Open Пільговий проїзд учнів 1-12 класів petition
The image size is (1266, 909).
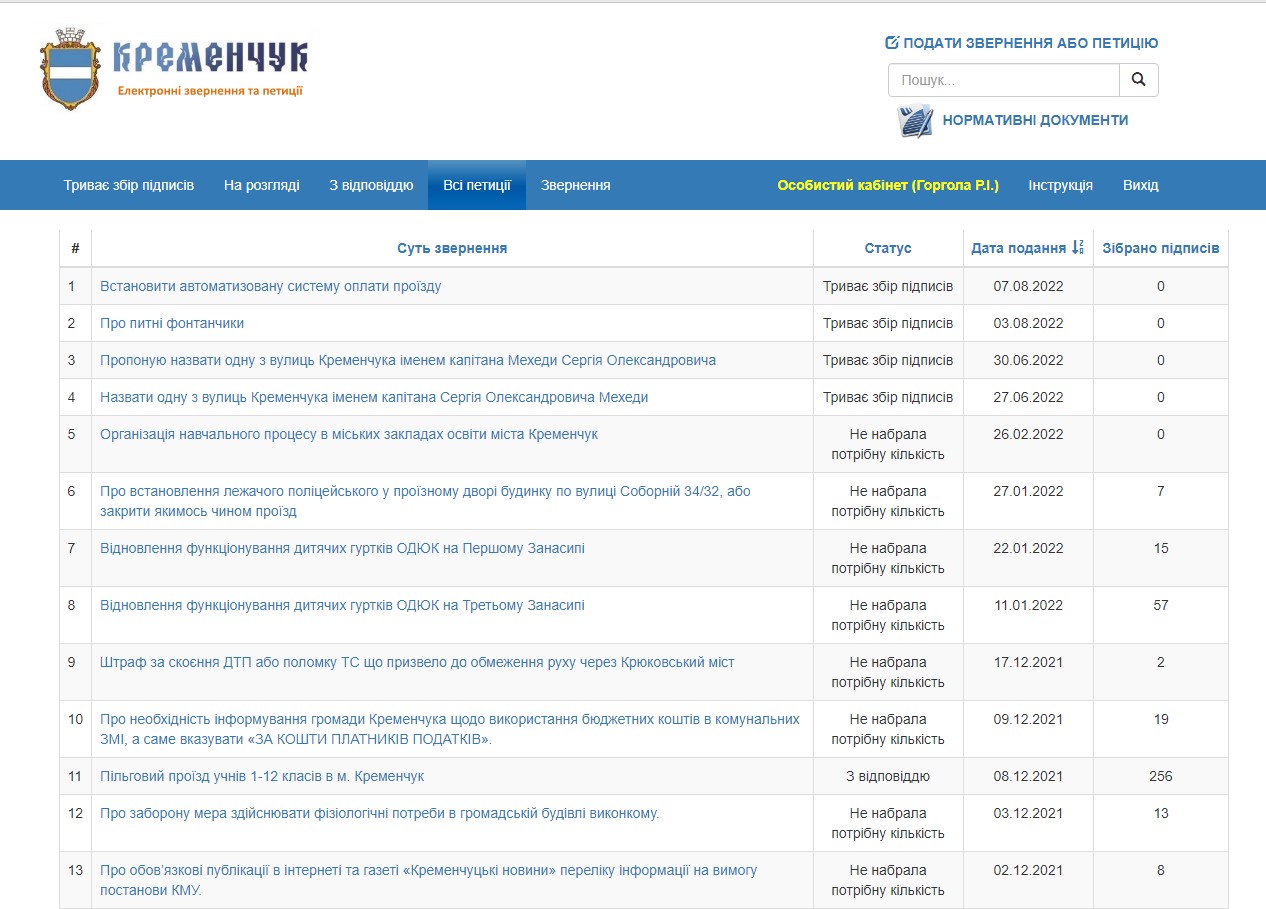(262, 776)
